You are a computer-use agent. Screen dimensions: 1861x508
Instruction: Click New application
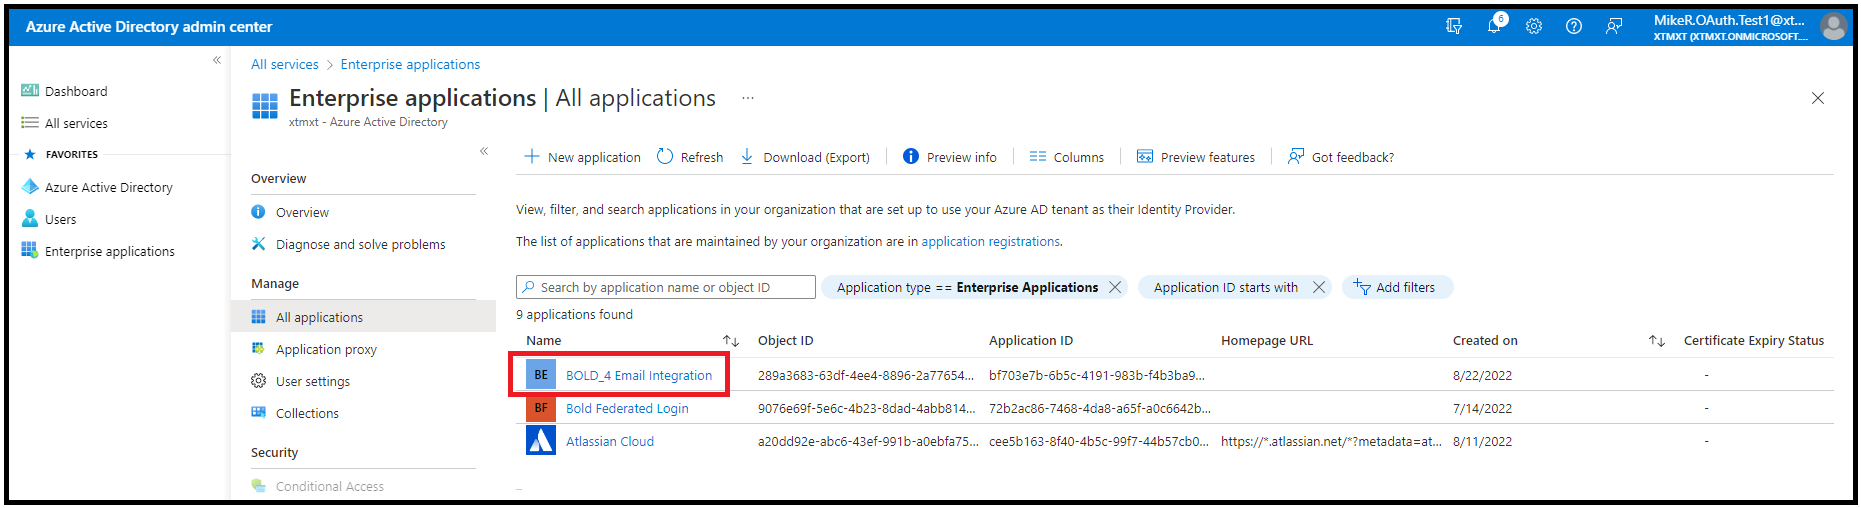[582, 157]
